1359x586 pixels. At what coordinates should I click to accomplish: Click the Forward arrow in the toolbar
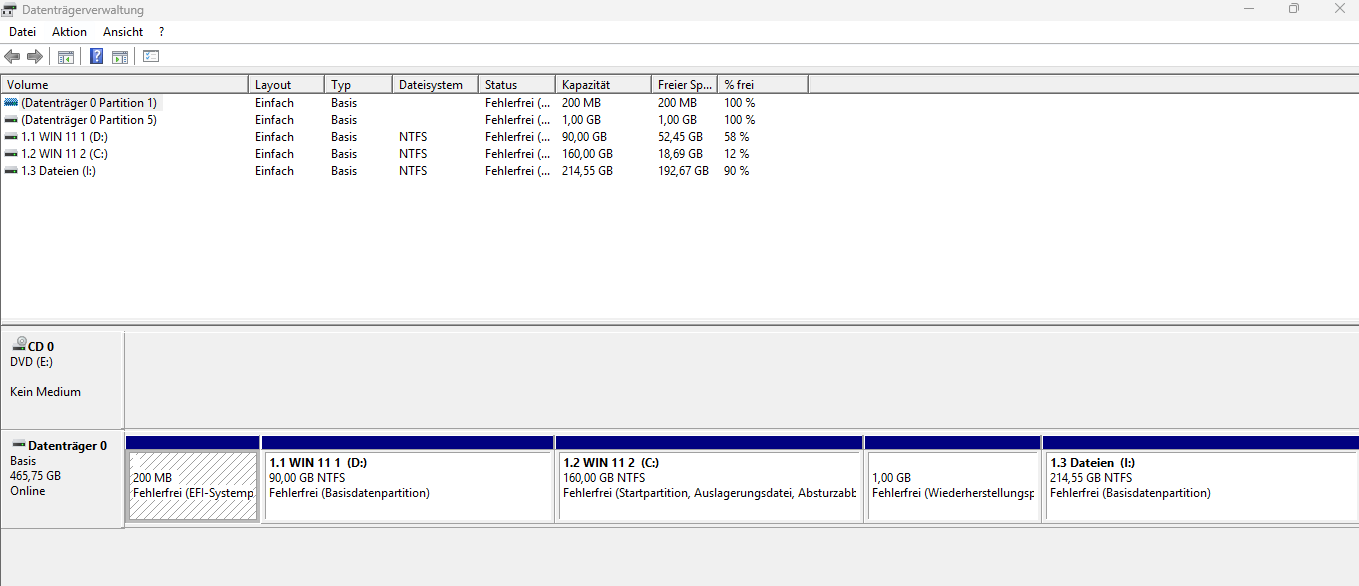point(35,57)
